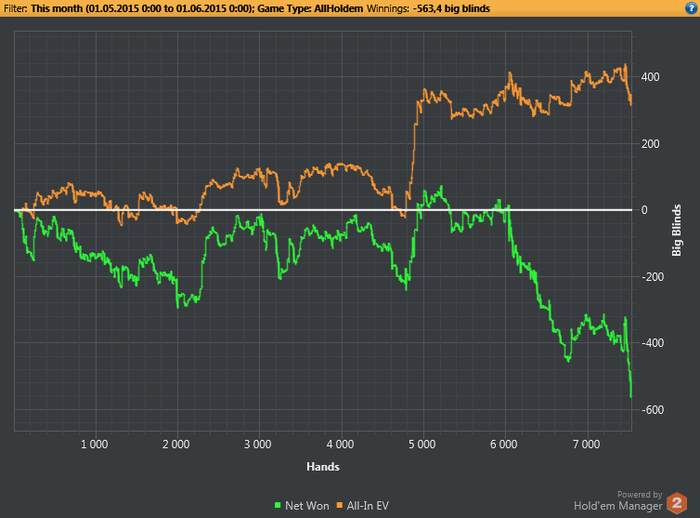Image resolution: width=700 pixels, height=518 pixels.
Task: Click the 'Filter:' label in header
Action: [x=15, y=8]
